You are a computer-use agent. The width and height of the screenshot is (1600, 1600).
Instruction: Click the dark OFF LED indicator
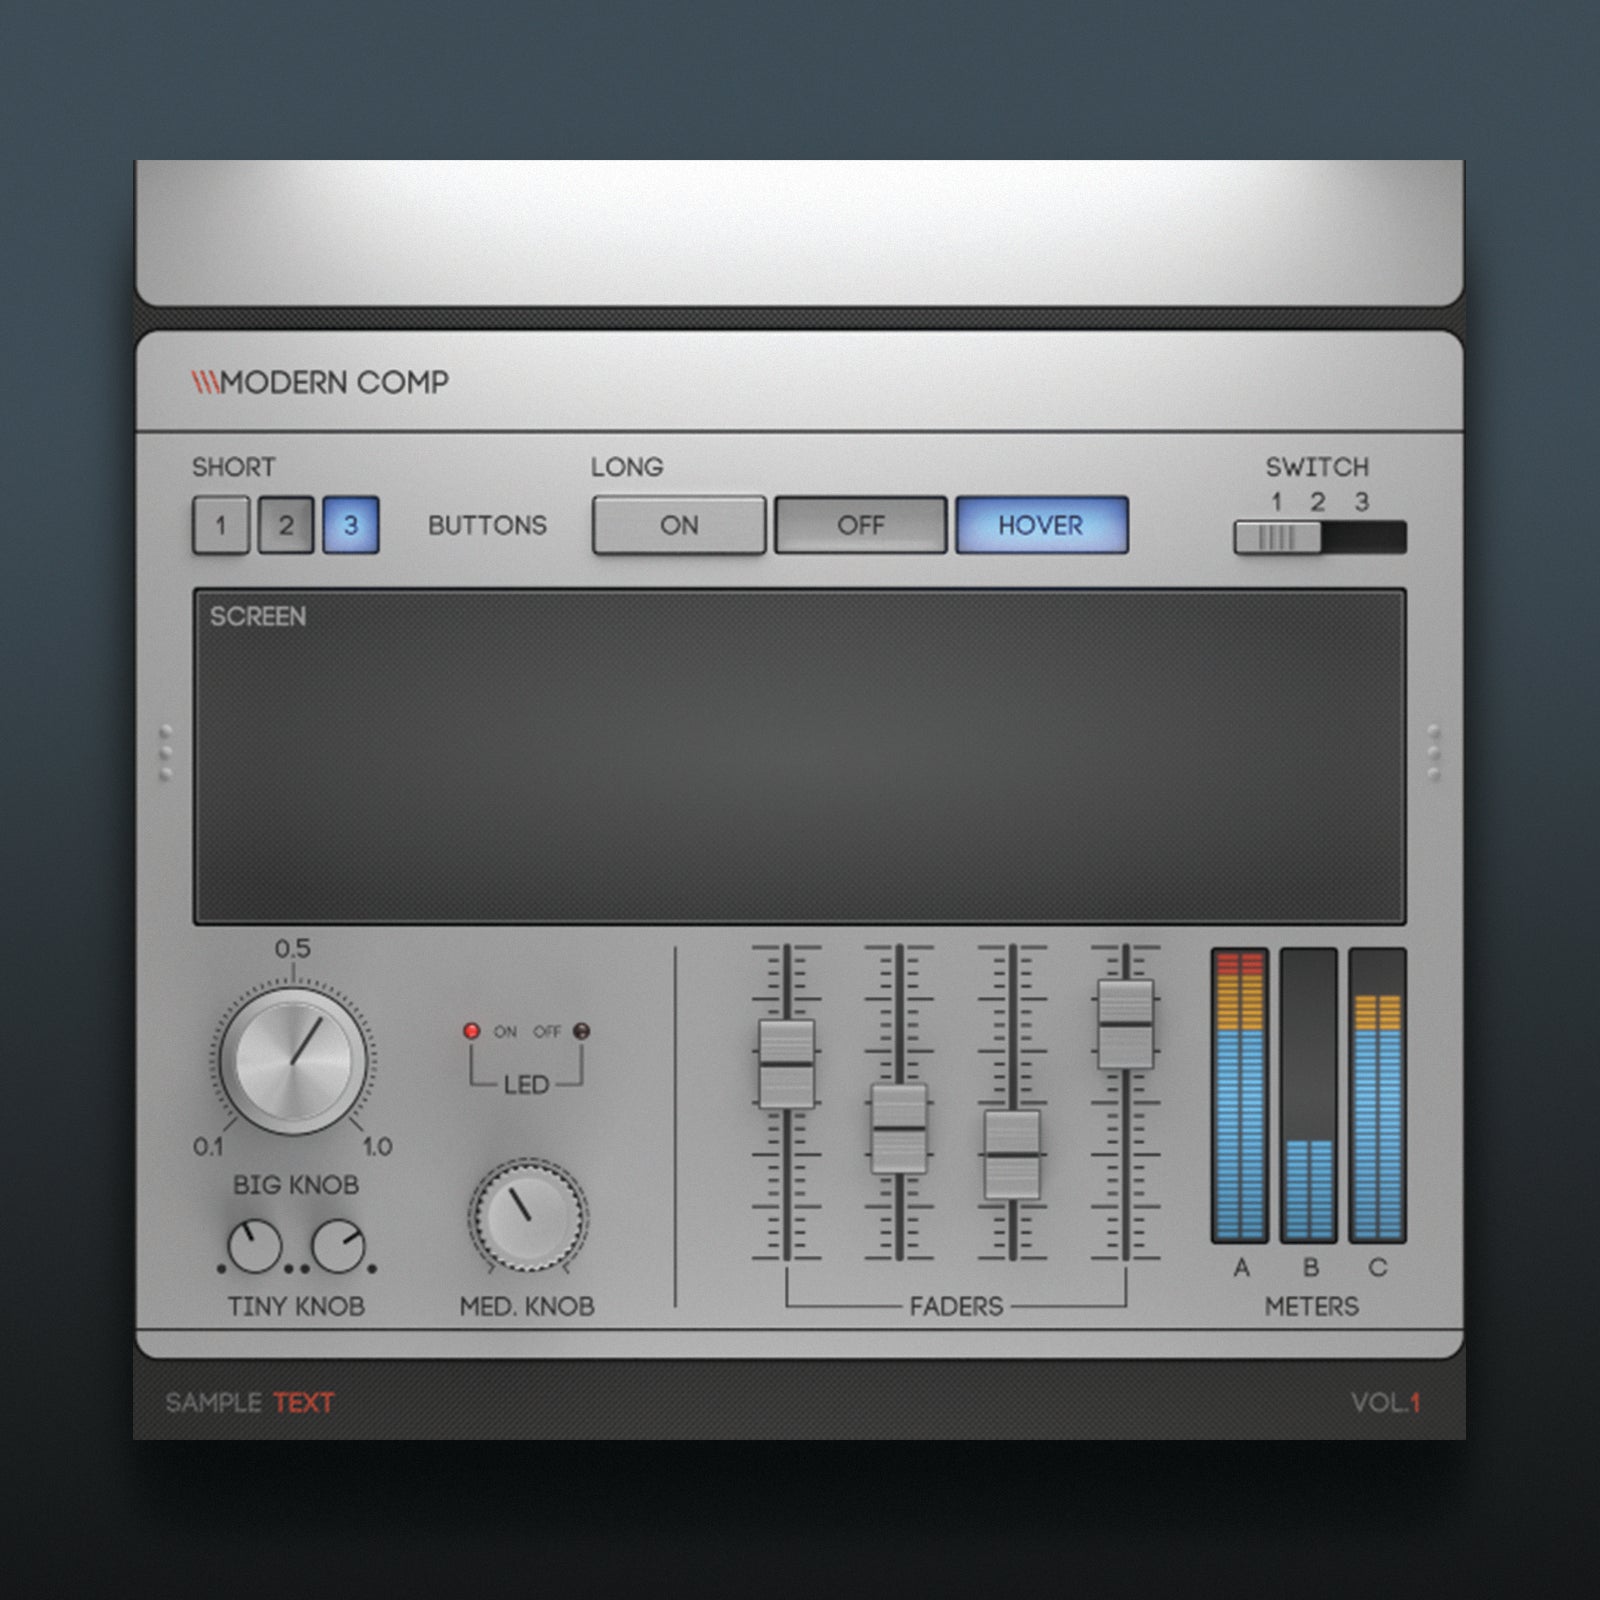582,1031
